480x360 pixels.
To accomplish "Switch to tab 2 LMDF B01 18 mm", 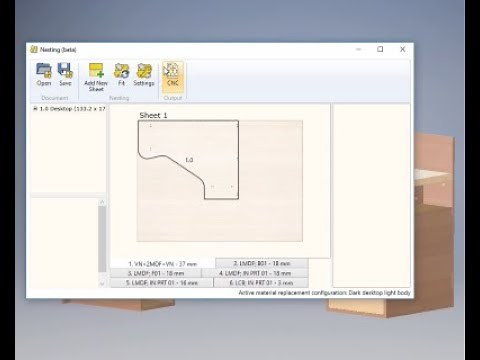I will pos(262,263).
